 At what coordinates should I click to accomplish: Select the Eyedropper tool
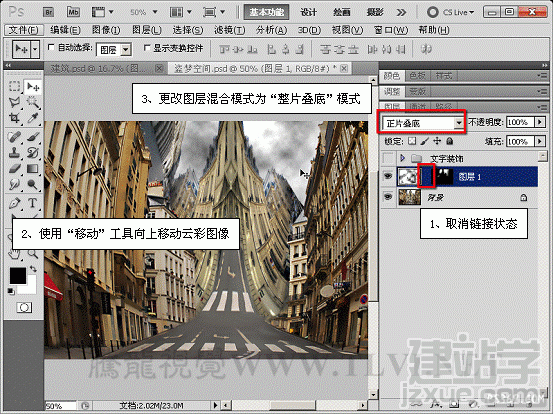[33, 118]
